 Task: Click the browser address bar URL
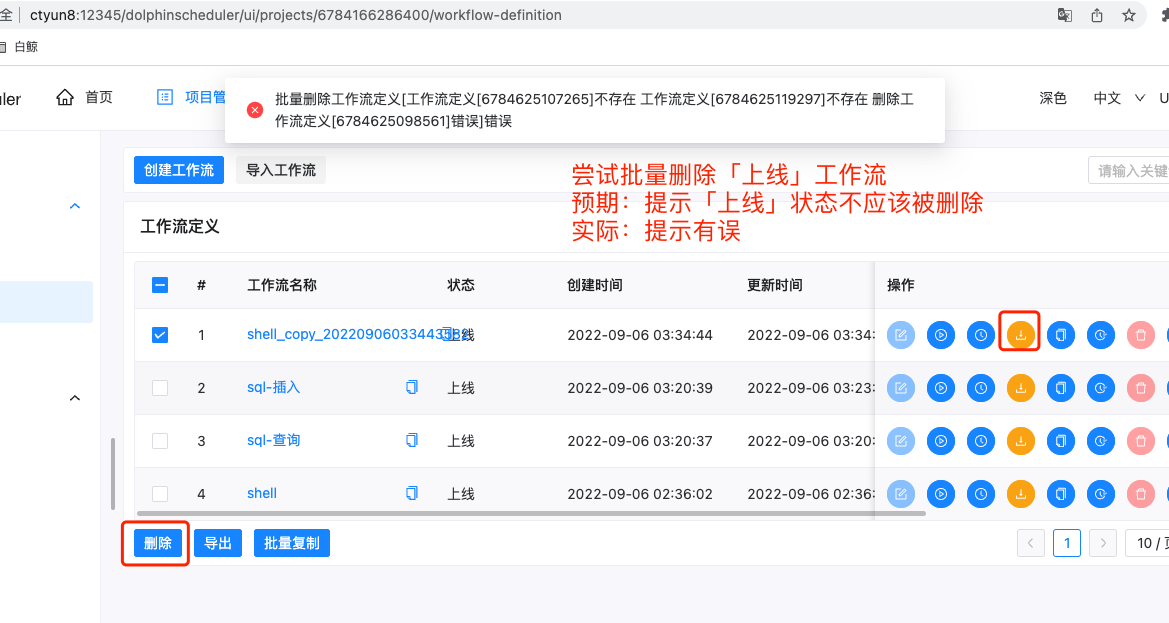[x=296, y=15]
